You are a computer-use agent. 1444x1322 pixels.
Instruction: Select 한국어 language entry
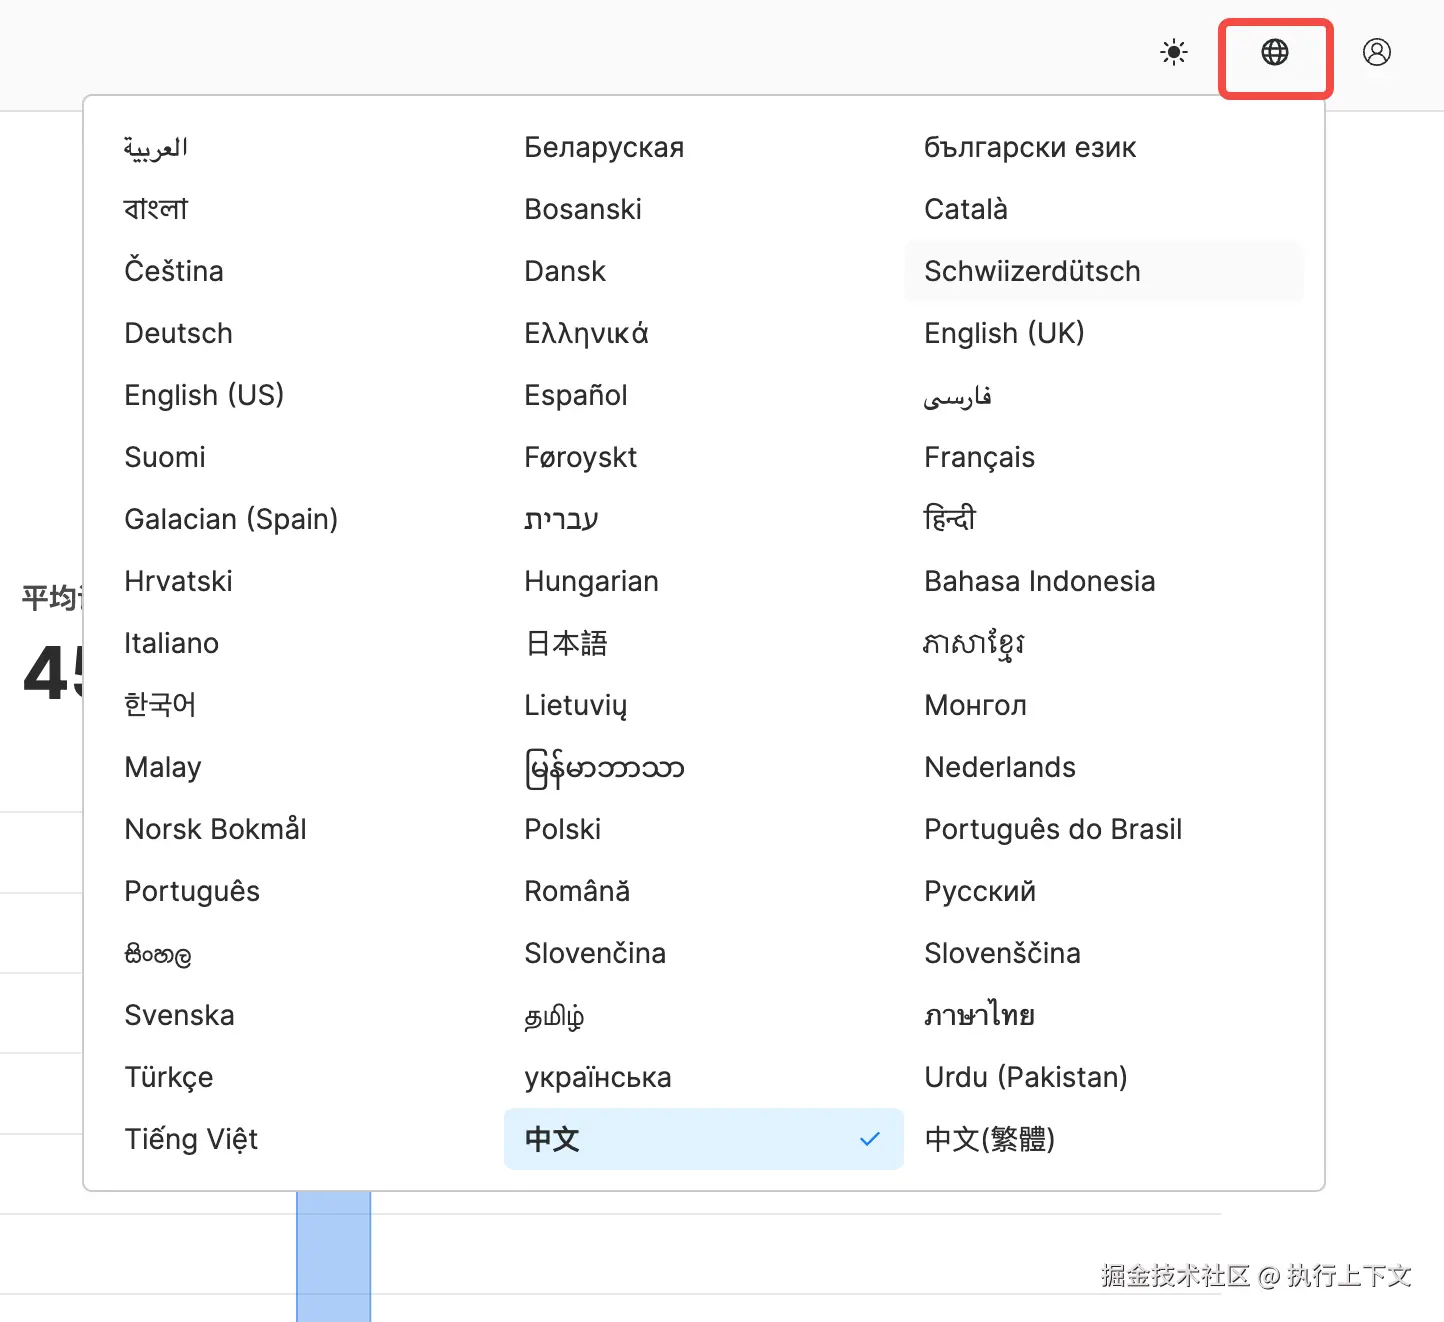tap(160, 705)
